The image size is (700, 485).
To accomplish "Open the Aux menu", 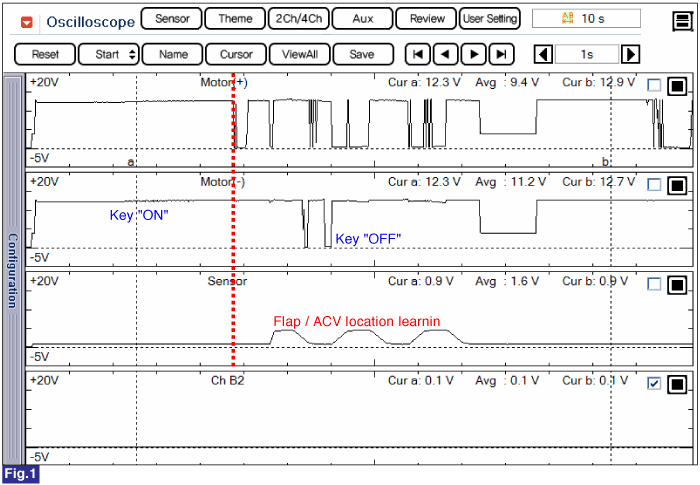I will click(362, 19).
